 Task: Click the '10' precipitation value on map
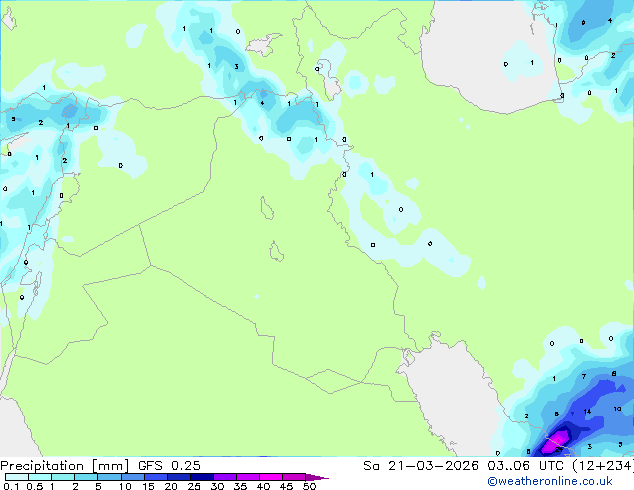coord(617,409)
